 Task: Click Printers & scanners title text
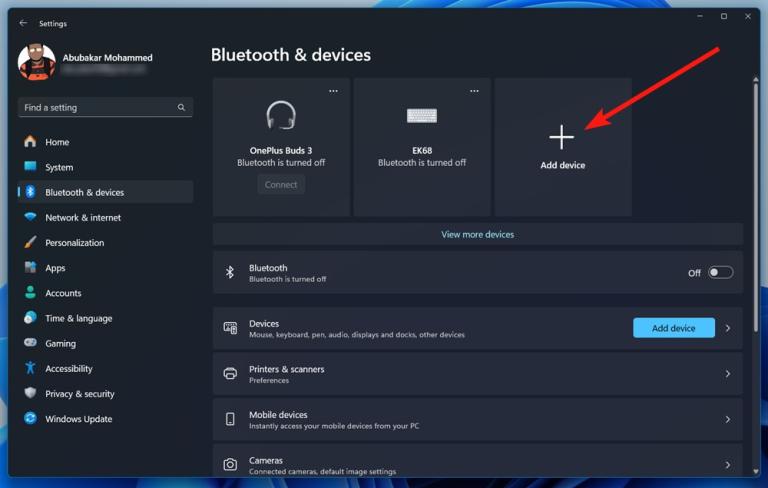287,369
